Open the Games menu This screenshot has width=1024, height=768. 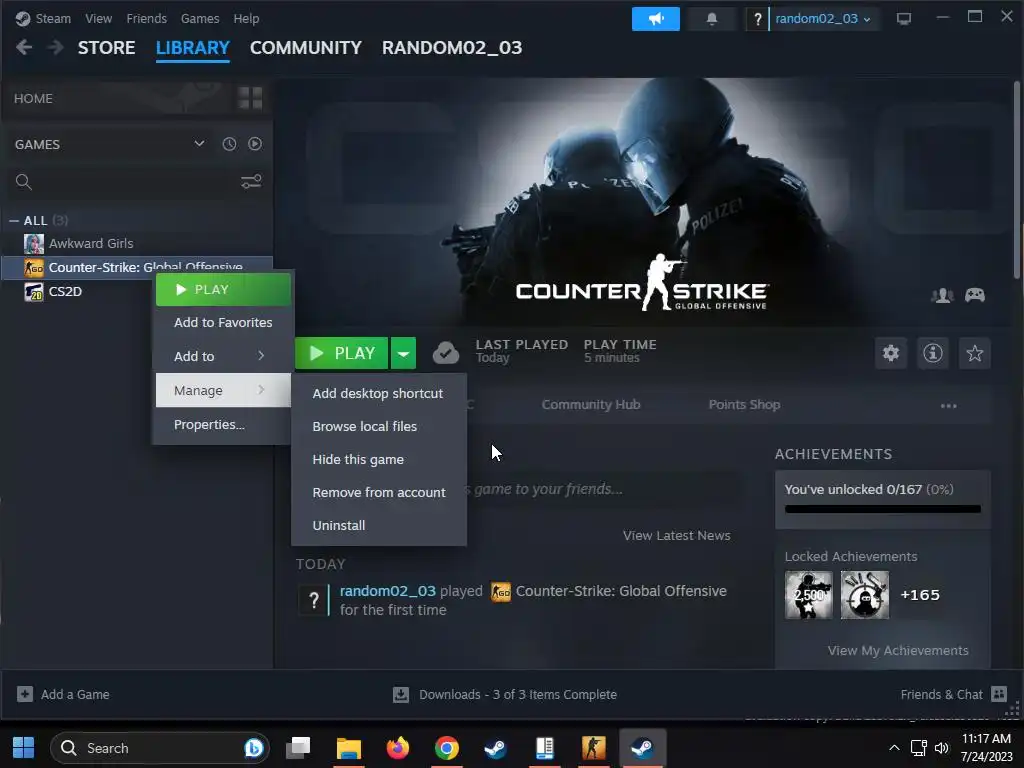[x=200, y=18]
